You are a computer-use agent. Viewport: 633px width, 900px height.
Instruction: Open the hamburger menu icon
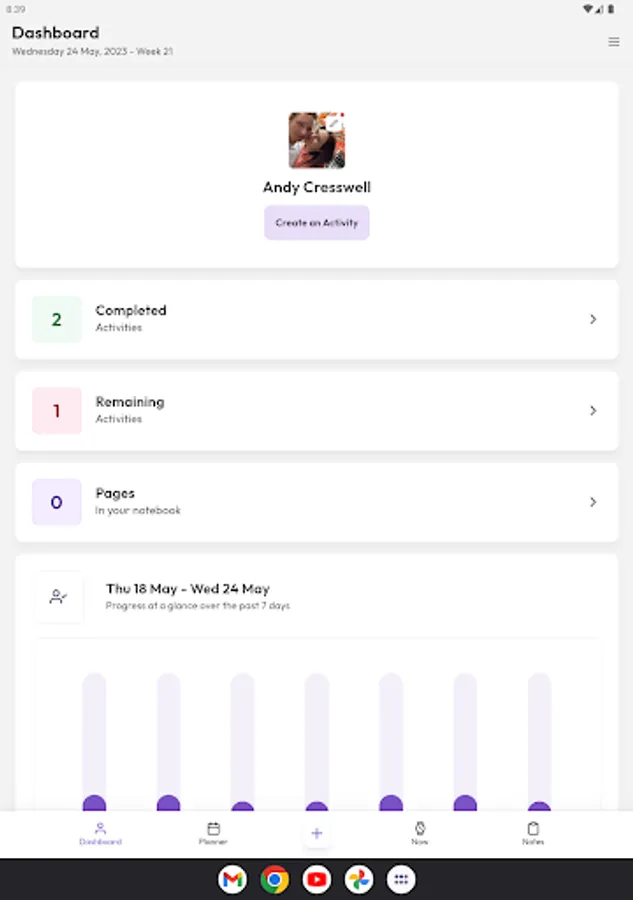(x=613, y=42)
